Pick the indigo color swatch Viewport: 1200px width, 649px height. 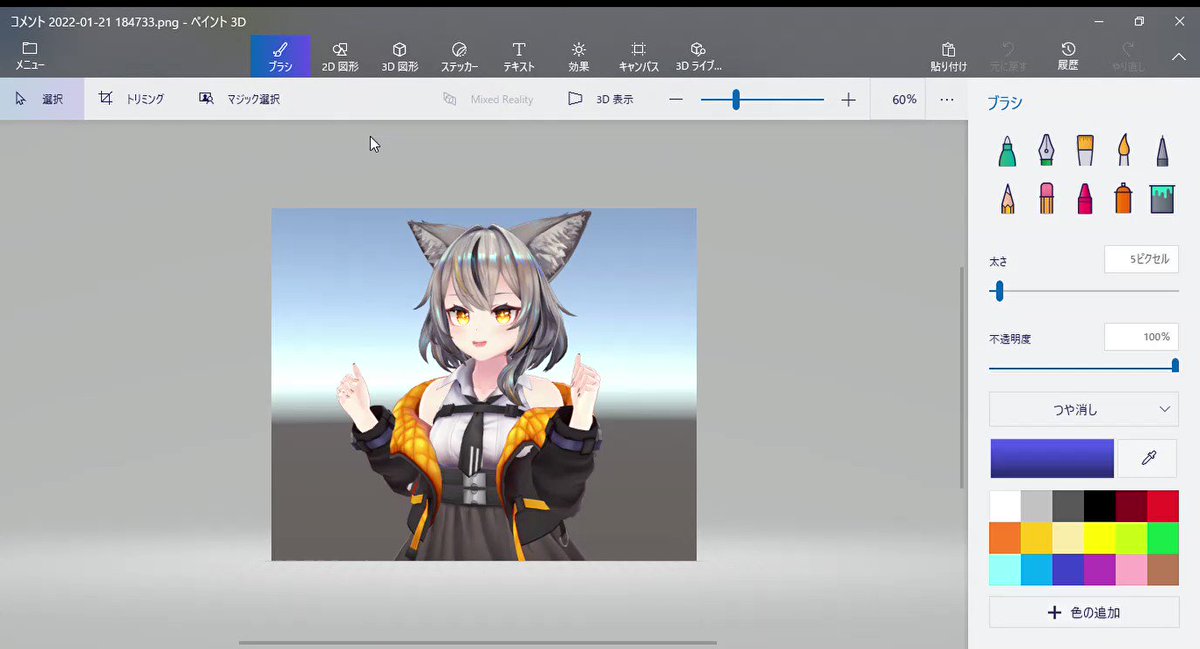pos(1068,570)
